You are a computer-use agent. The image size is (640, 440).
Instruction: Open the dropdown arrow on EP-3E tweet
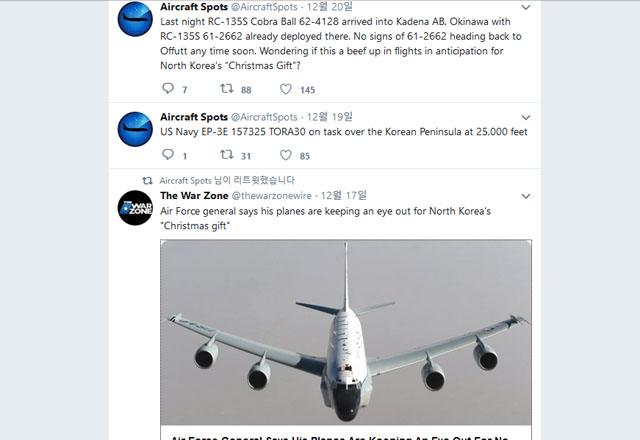[527, 117]
